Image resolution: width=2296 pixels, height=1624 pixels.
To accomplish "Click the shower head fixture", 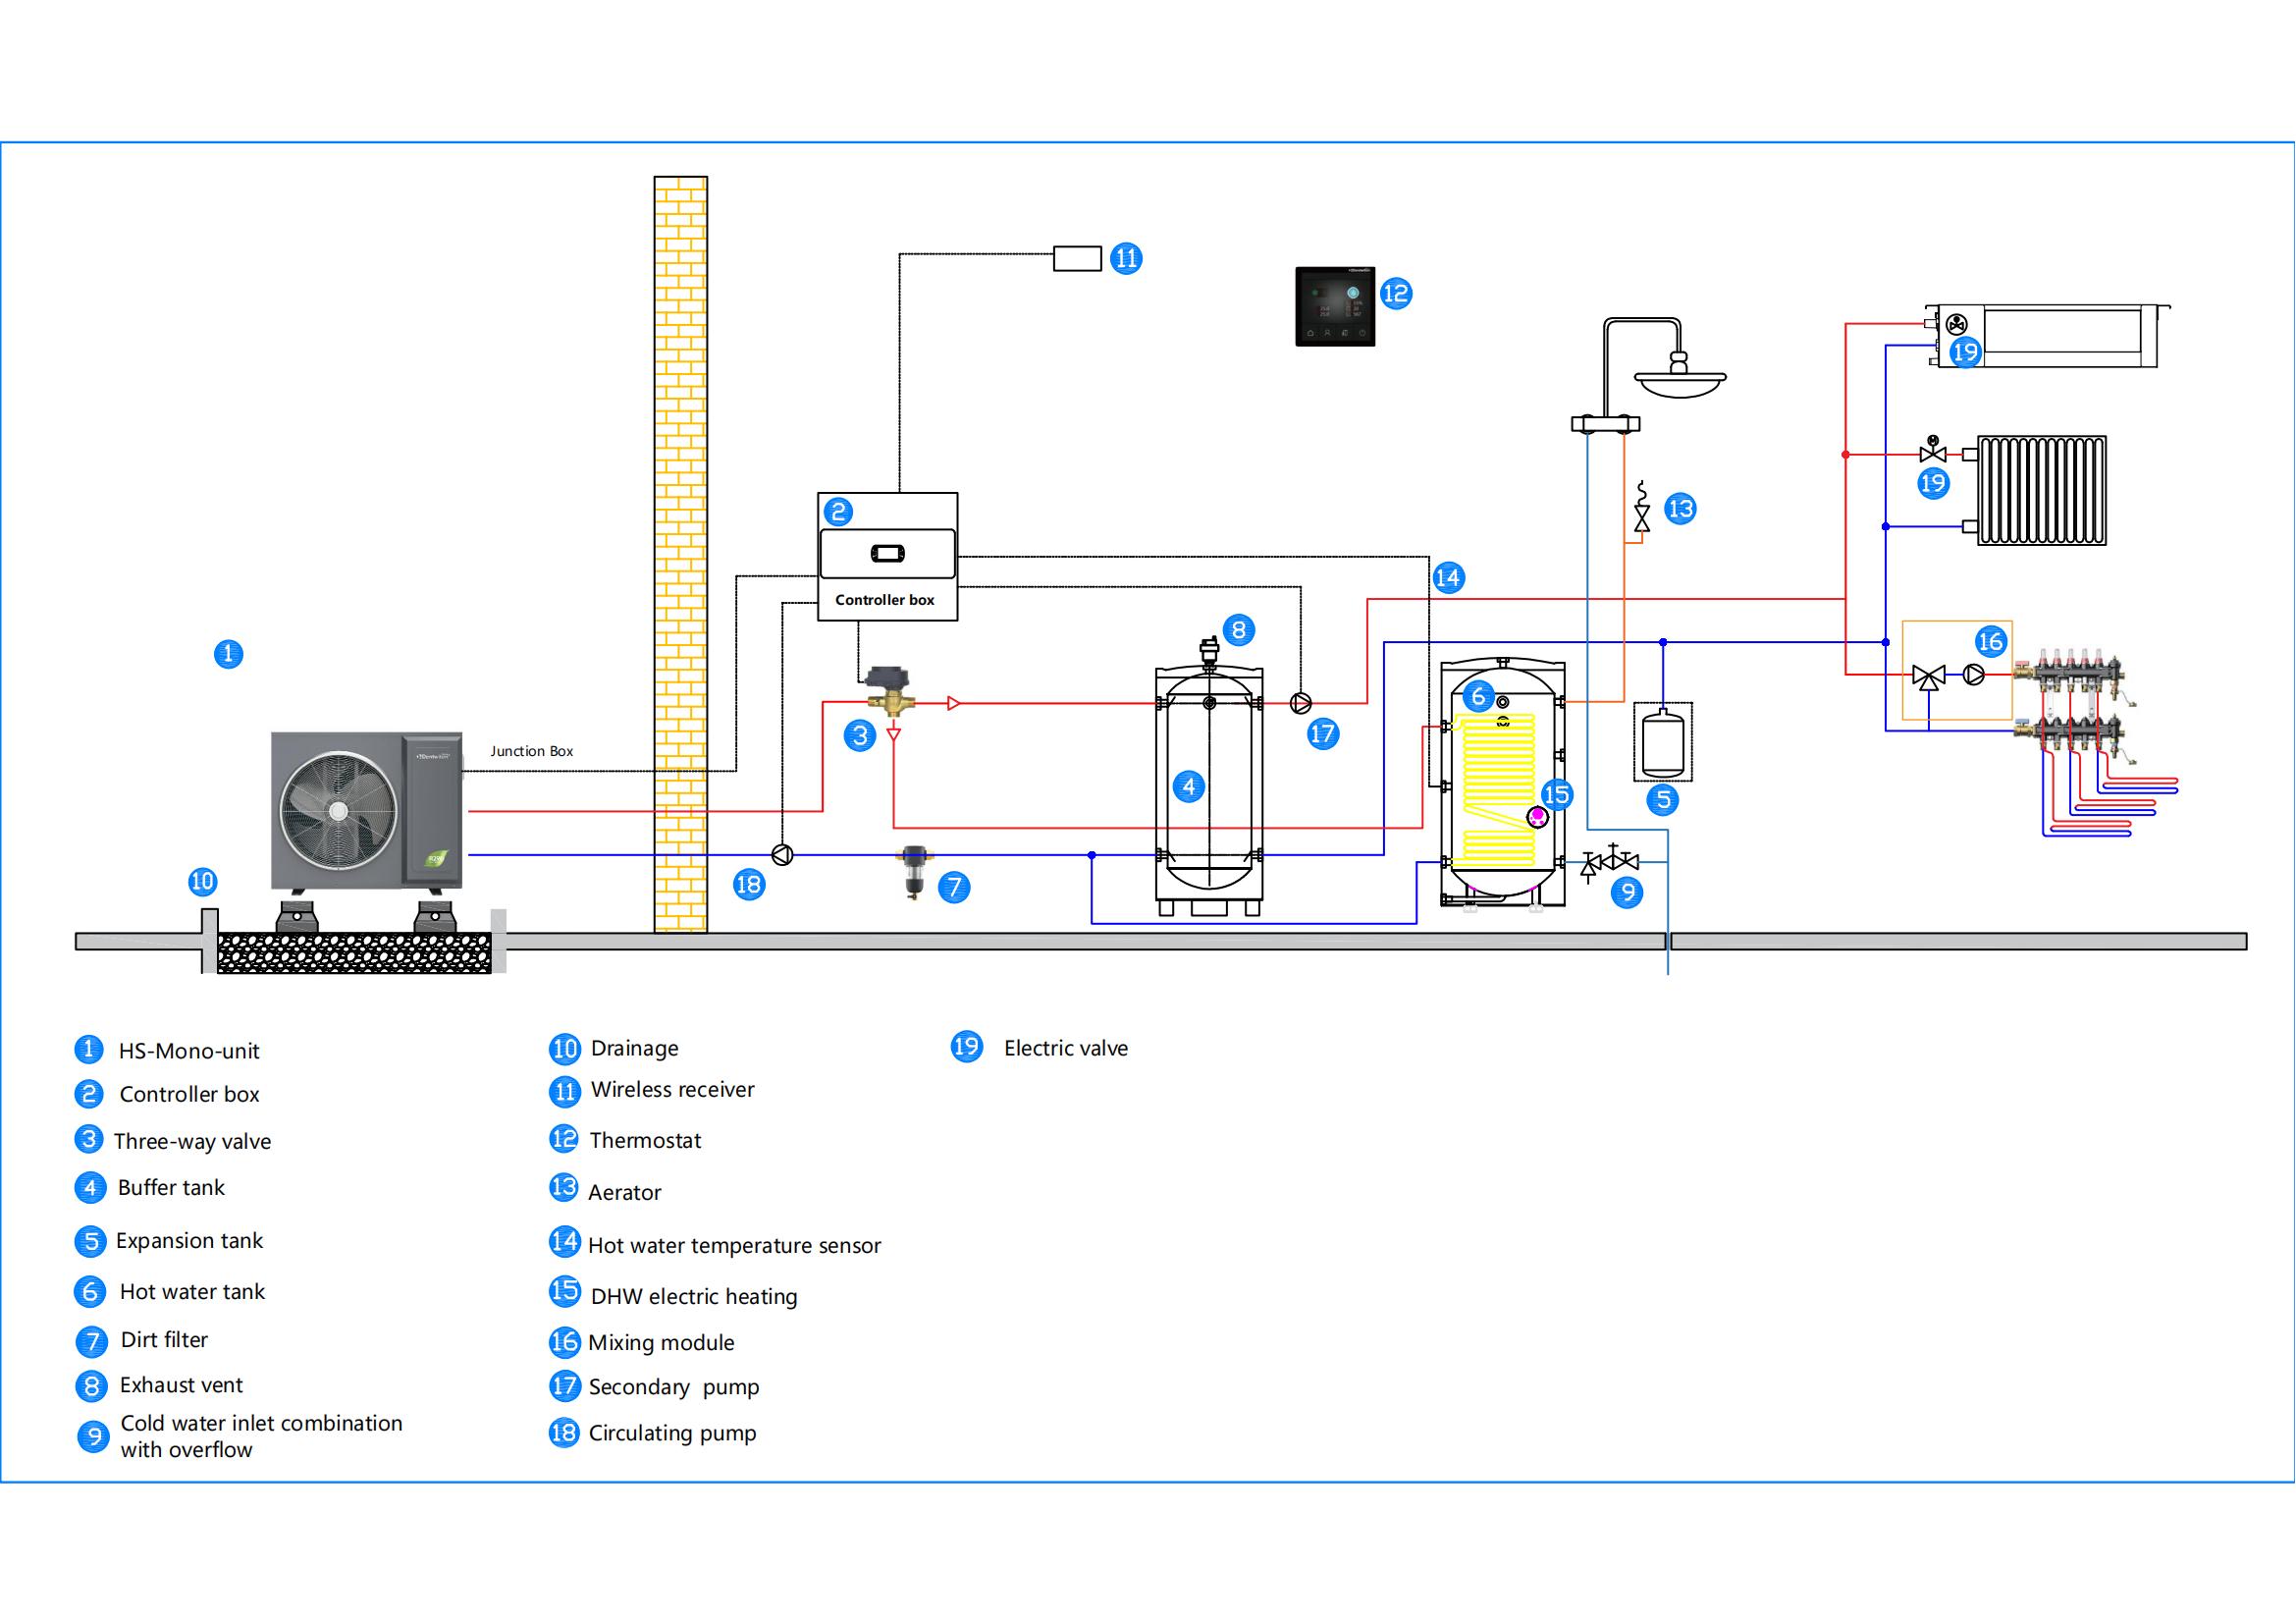I will (x=1680, y=376).
